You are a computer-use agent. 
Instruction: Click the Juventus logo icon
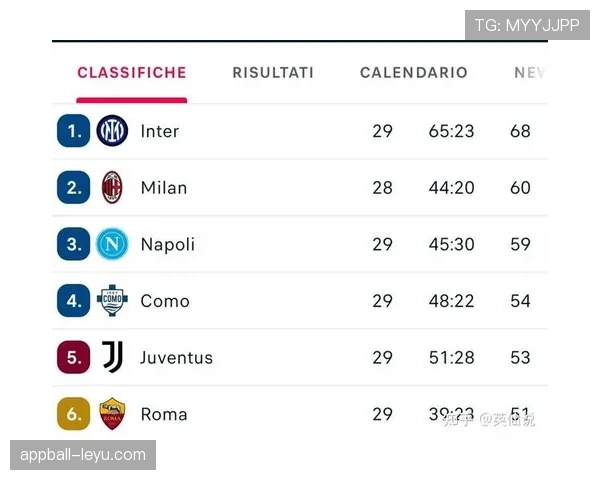pyautogui.click(x=112, y=357)
